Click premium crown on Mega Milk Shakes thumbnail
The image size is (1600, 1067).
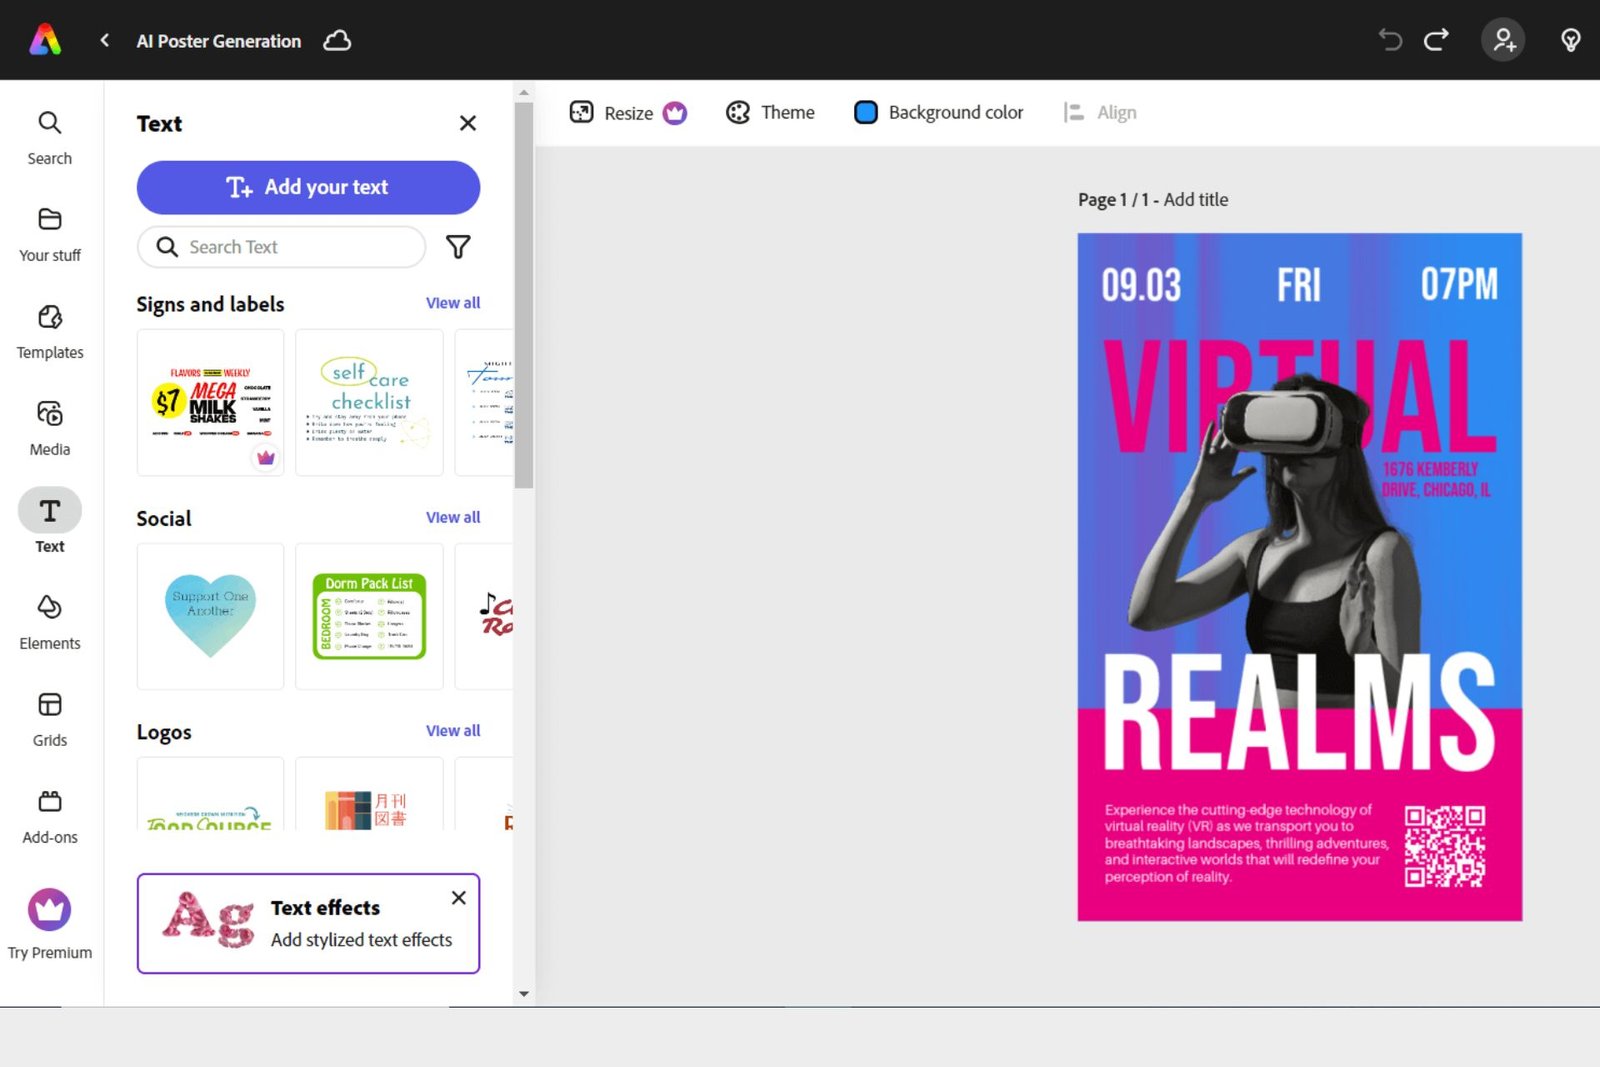coord(265,457)
